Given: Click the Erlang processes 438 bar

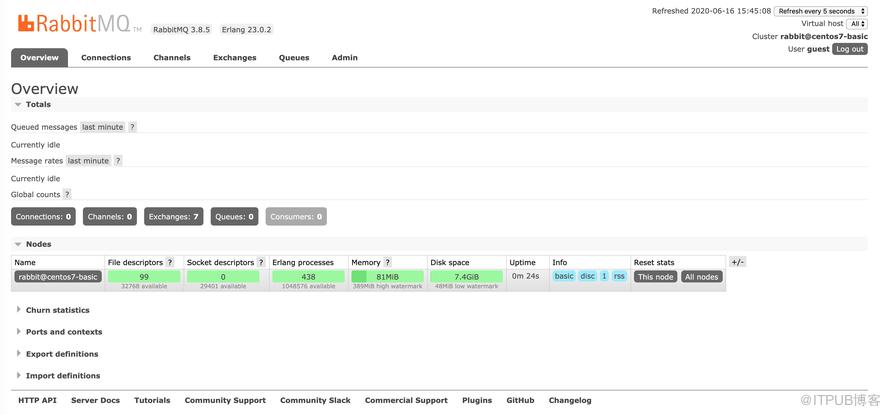Looking at the screenshot, I should click(x=308, y=276).
